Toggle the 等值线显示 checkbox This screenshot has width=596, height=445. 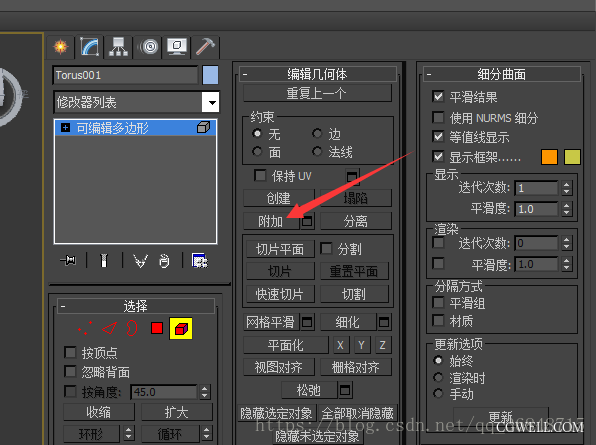[438, 136]
